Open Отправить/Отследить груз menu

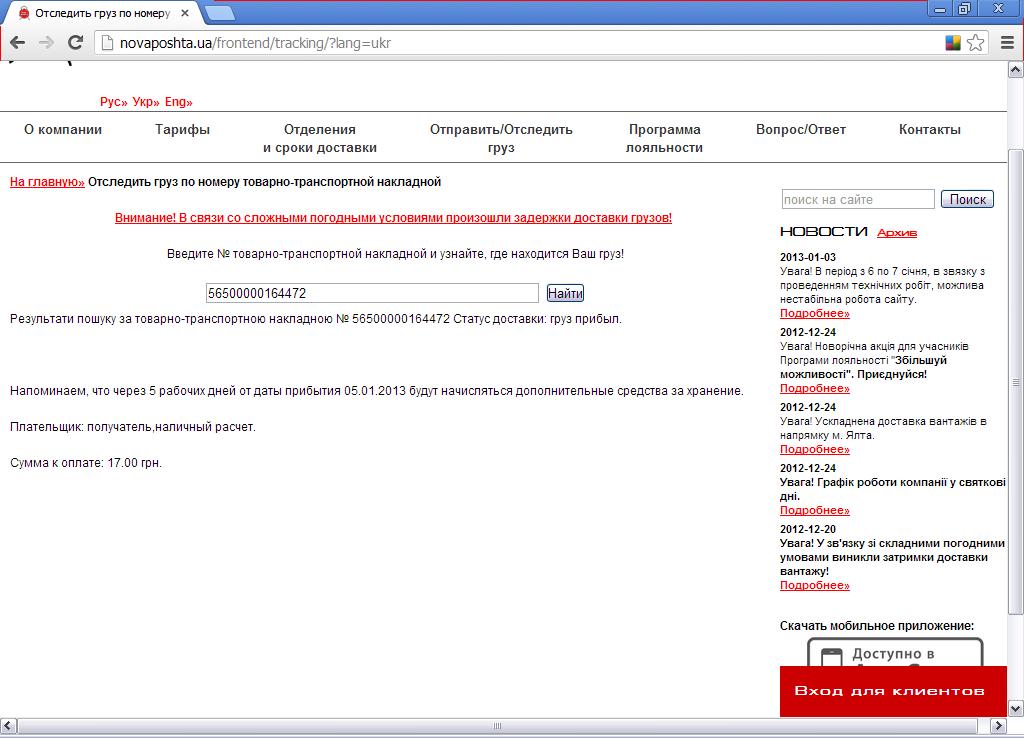click(501, 138)
